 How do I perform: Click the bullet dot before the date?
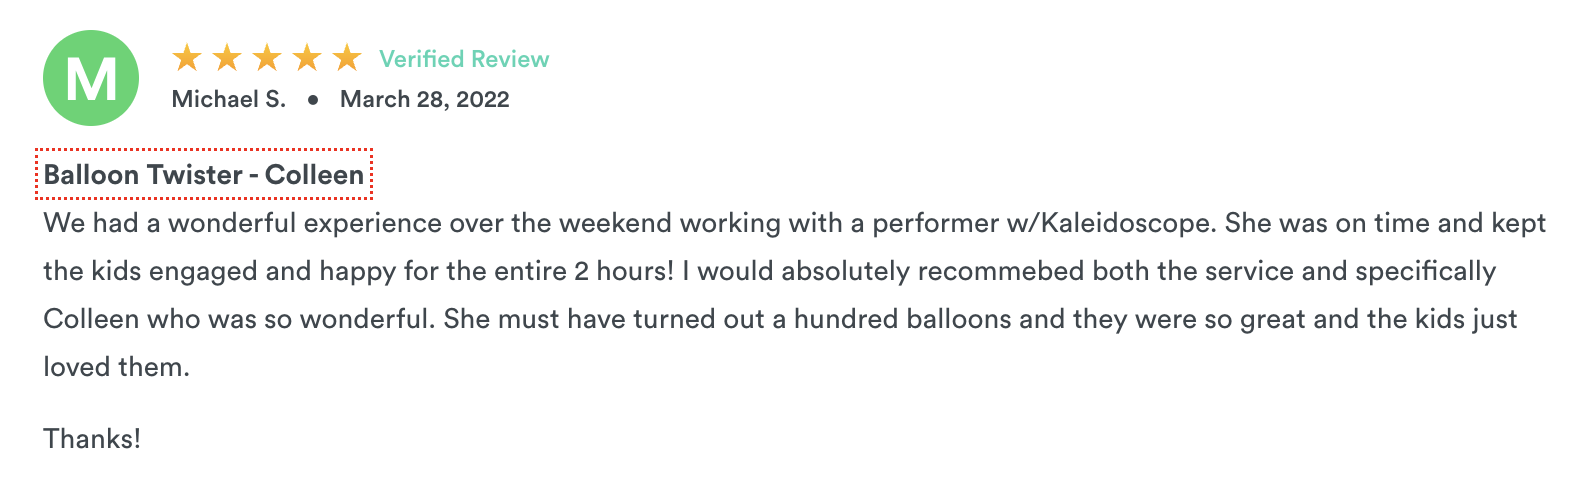[x=313, y=100]
